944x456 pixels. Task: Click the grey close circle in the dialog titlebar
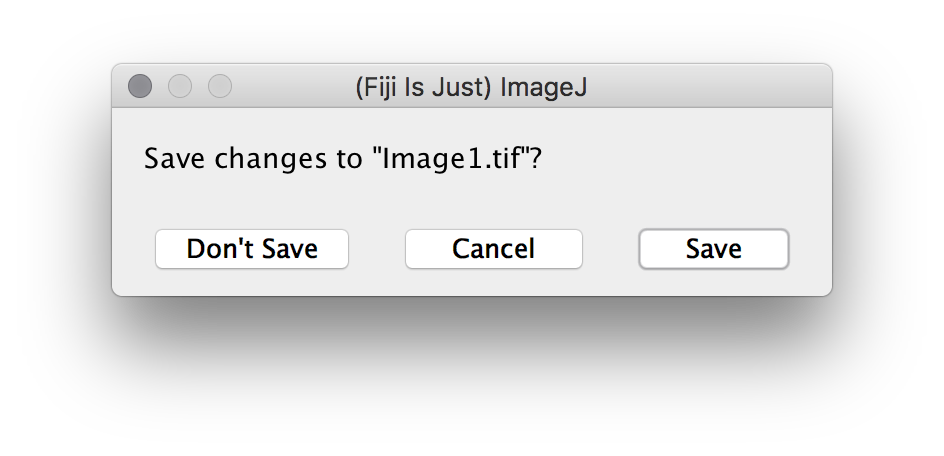[140, 87]
